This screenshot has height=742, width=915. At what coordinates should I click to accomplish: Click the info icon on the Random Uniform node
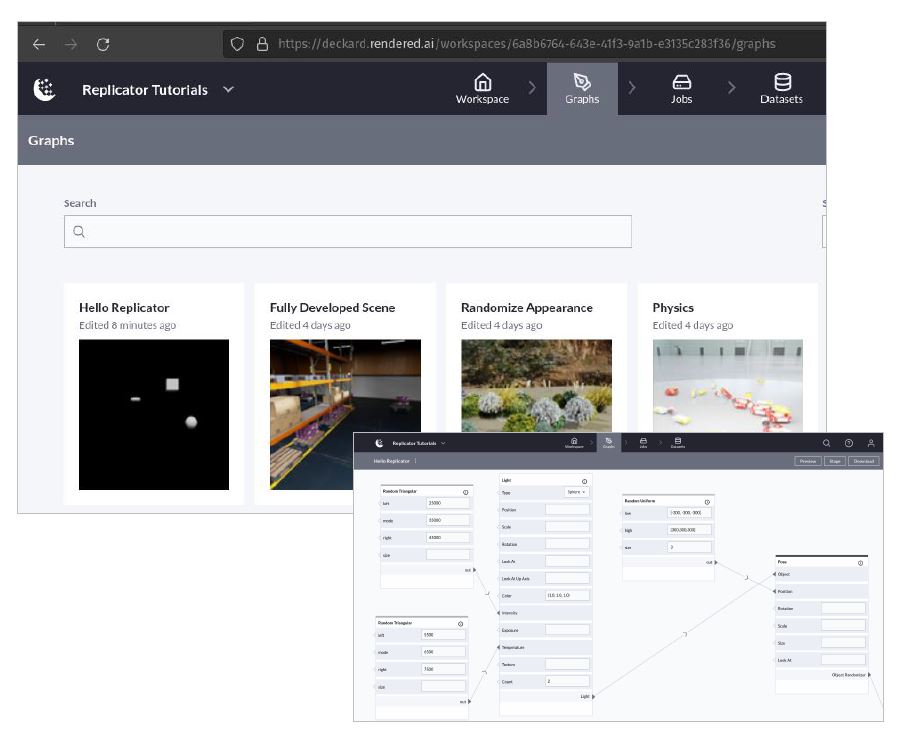[x=707, y=502]
